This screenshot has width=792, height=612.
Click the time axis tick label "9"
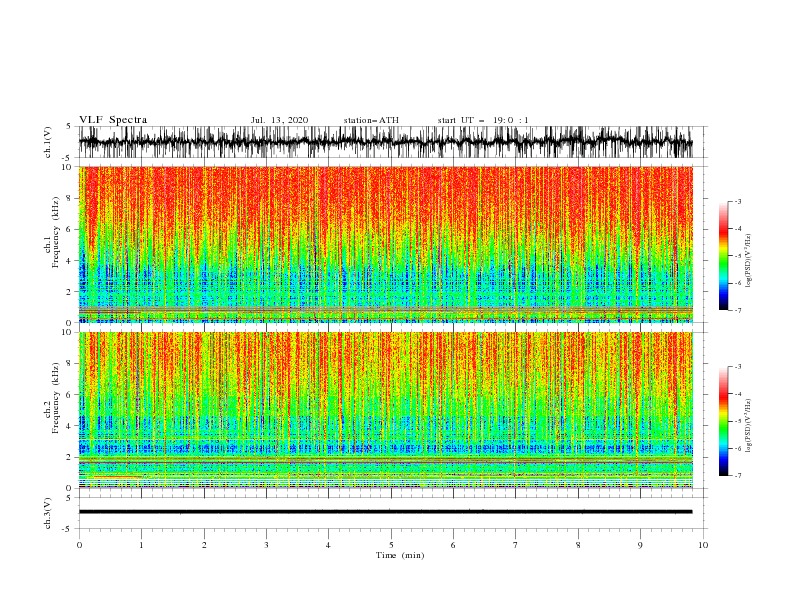[x=640, y=545]
